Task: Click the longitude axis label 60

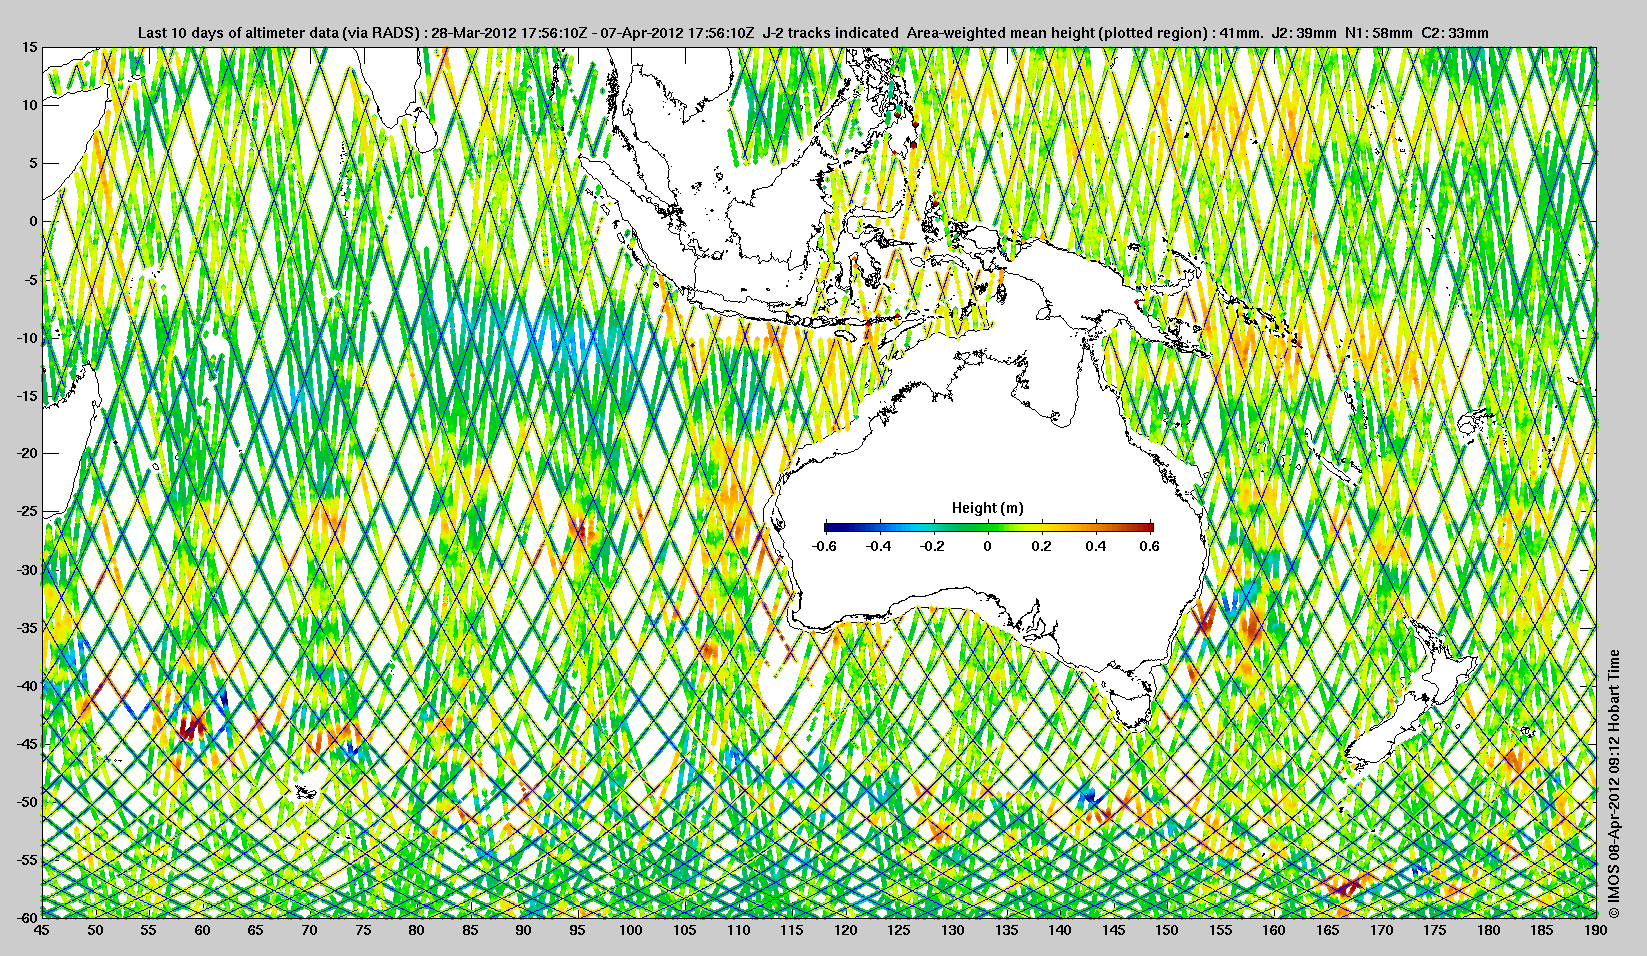Action: (x=202, y=930)
